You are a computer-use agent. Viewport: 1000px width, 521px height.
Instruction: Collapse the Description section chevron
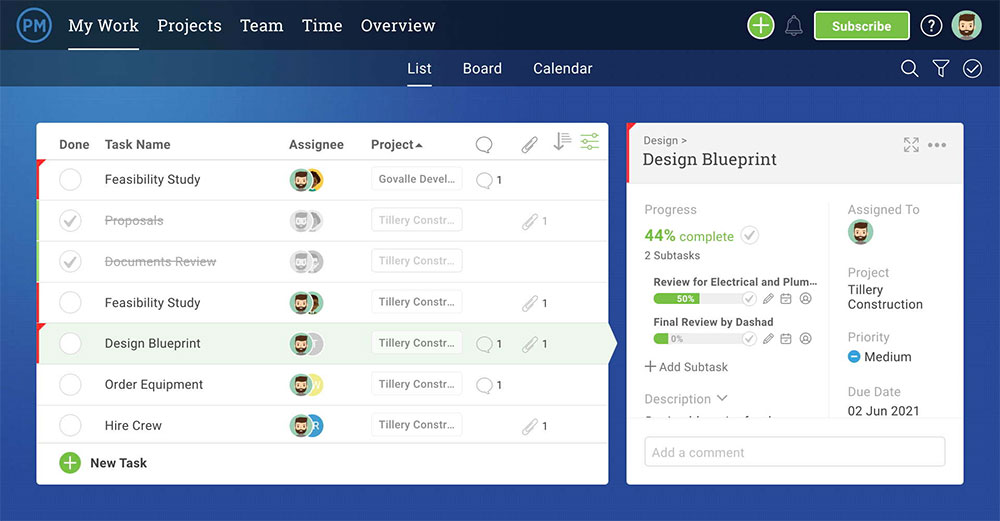(722, 398)
